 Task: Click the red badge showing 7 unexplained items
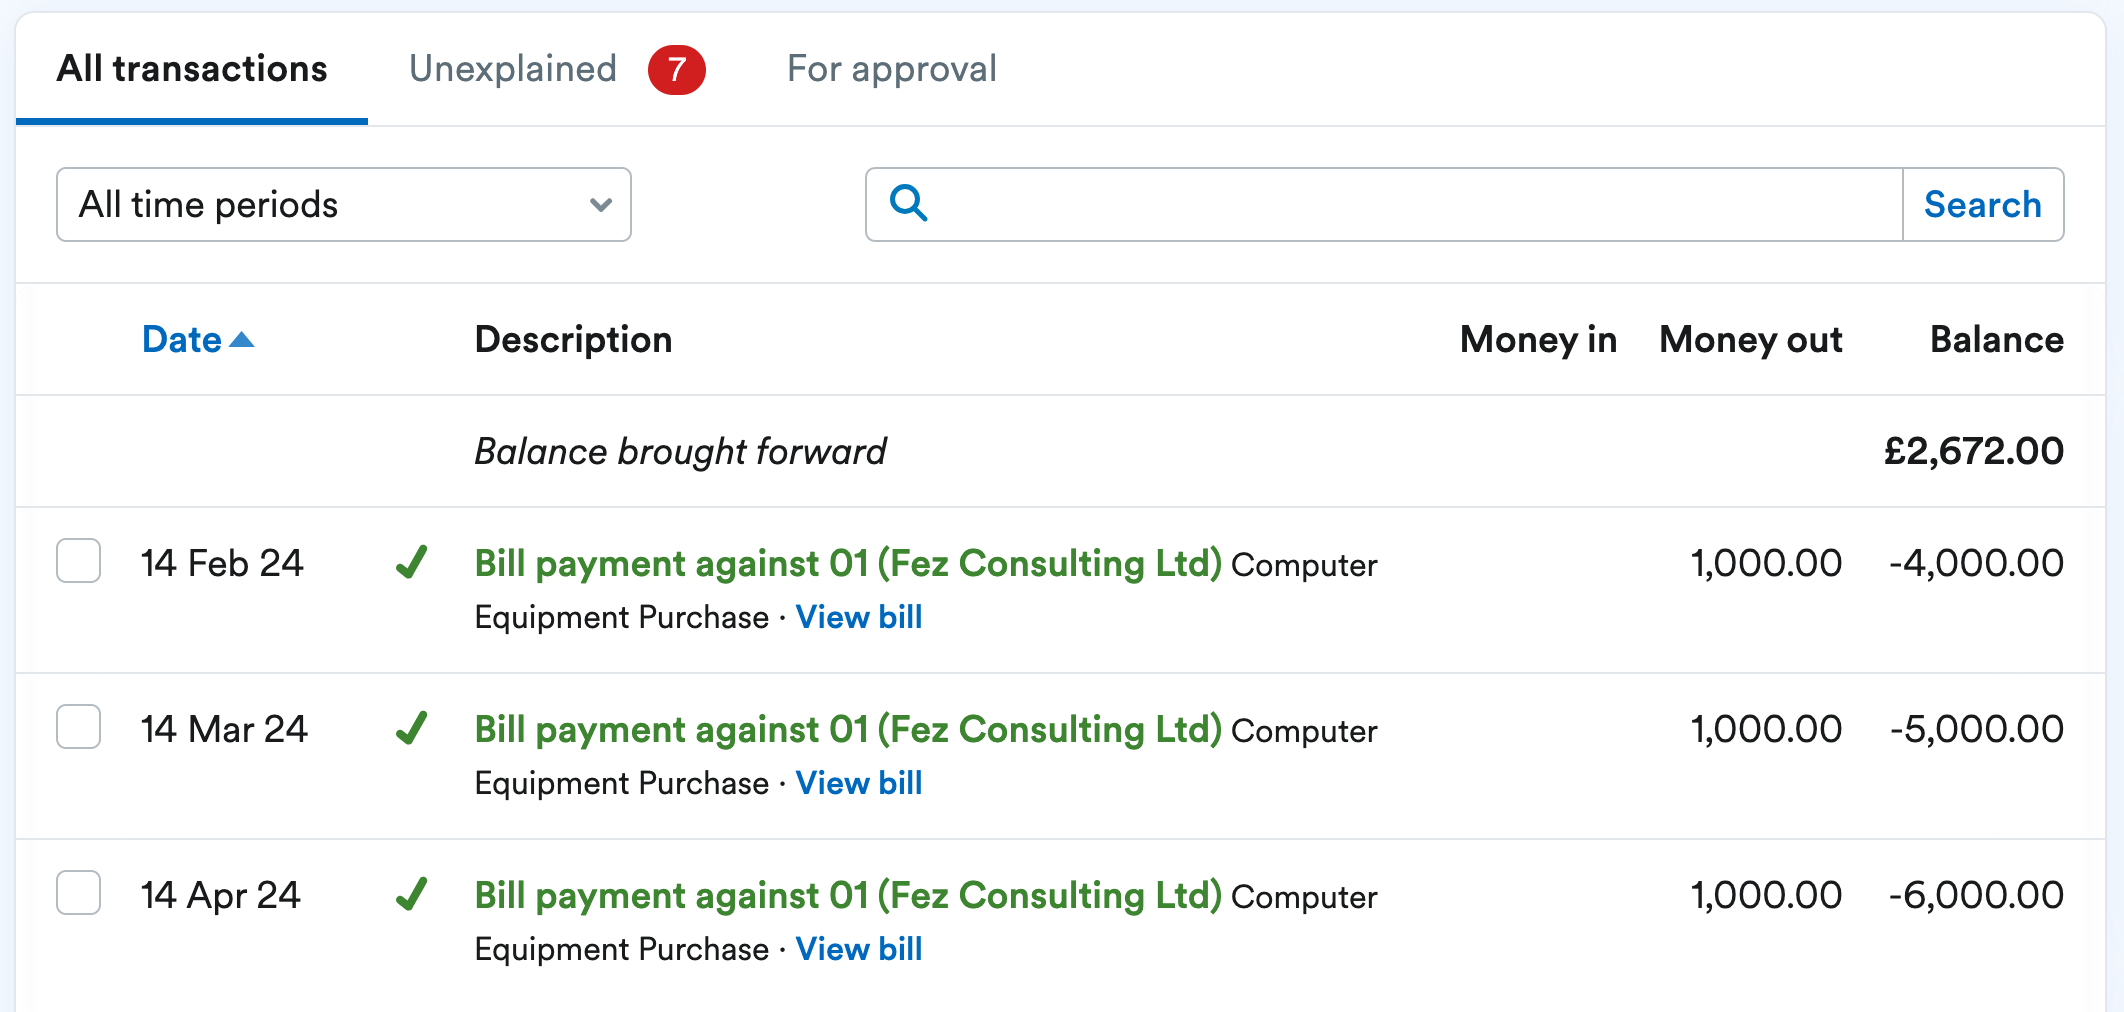[676, 69]
